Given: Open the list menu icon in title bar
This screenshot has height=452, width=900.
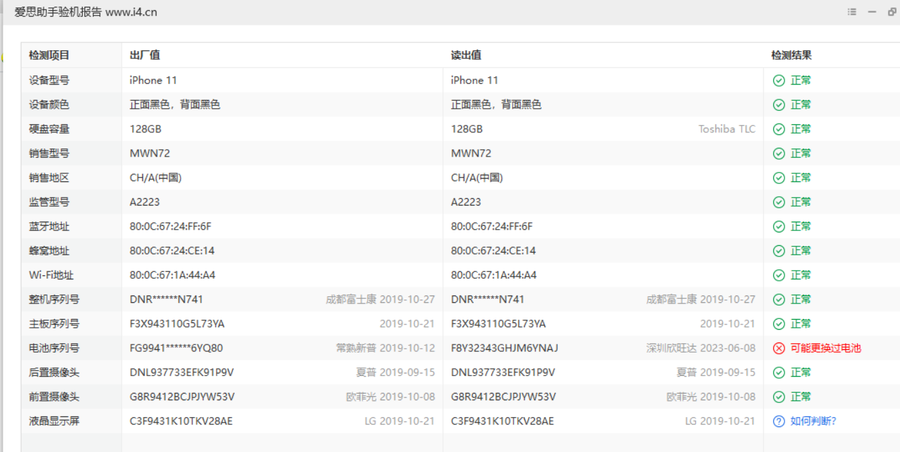Looking at the screenshot, I should click(851, 12).
